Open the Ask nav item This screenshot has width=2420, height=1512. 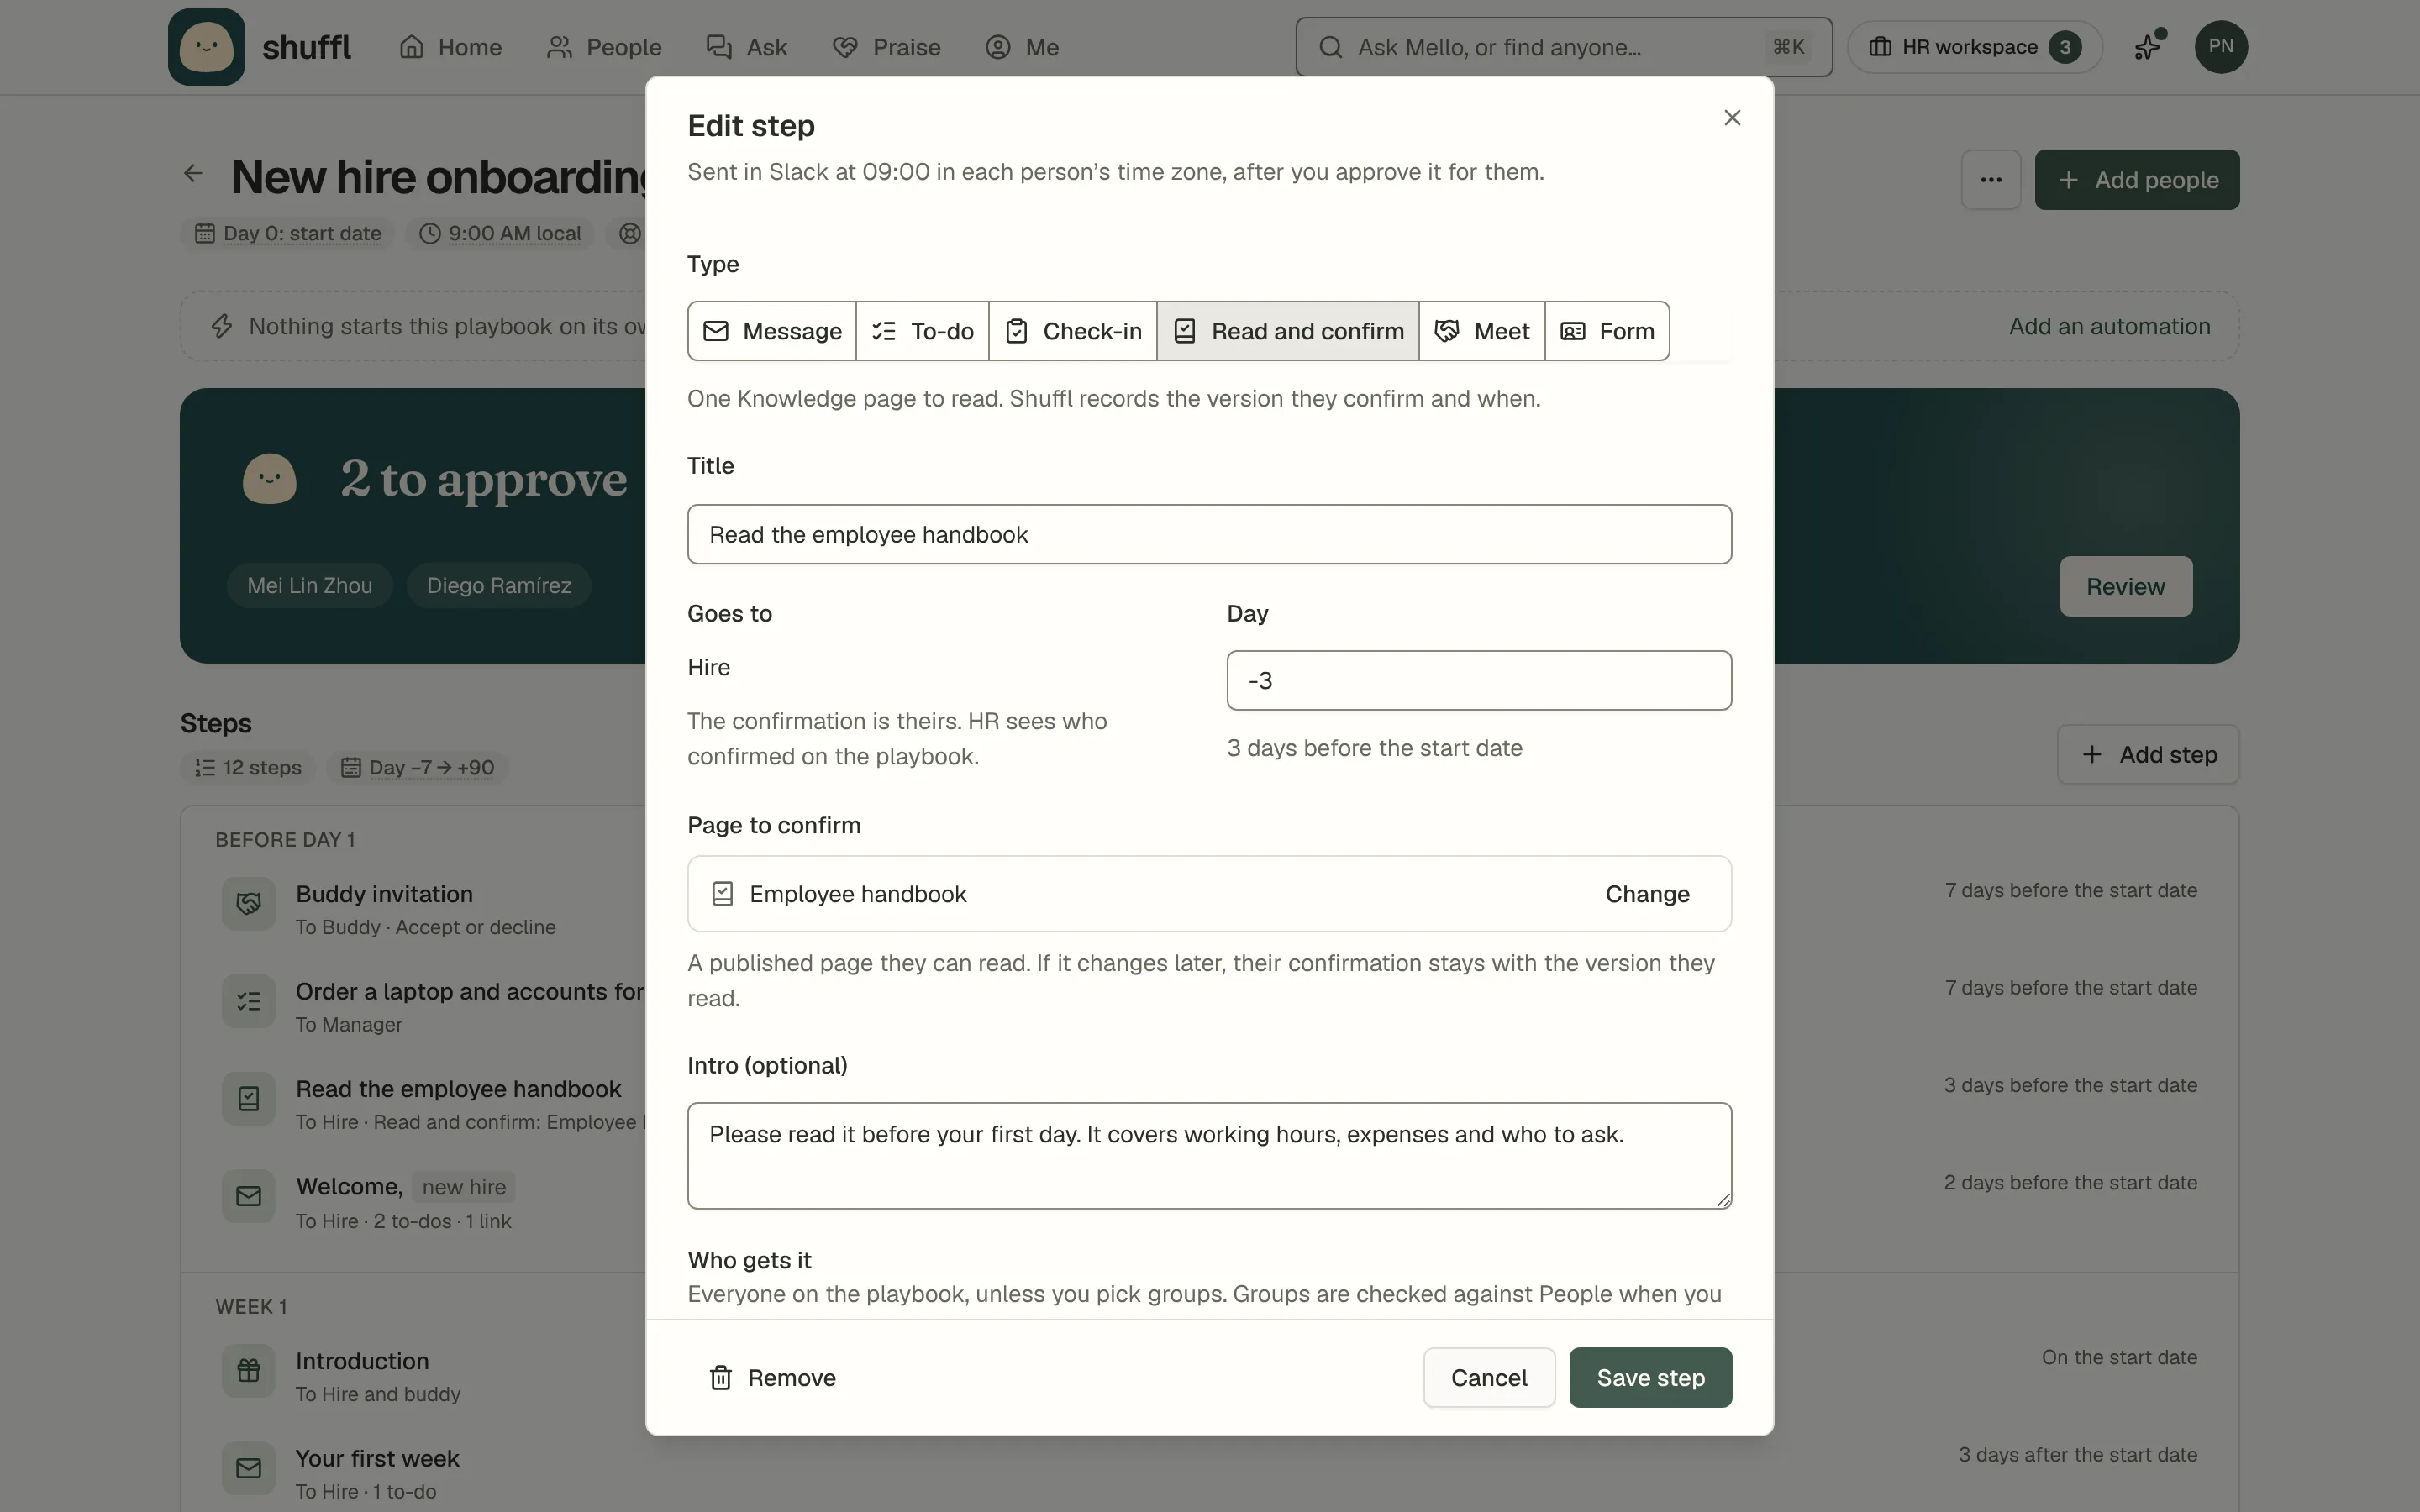[747, 47]
